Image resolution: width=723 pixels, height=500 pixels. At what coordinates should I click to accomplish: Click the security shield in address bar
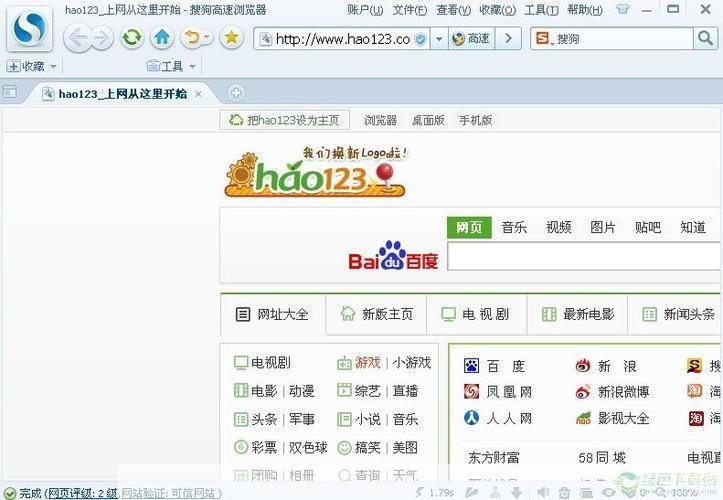420,39
